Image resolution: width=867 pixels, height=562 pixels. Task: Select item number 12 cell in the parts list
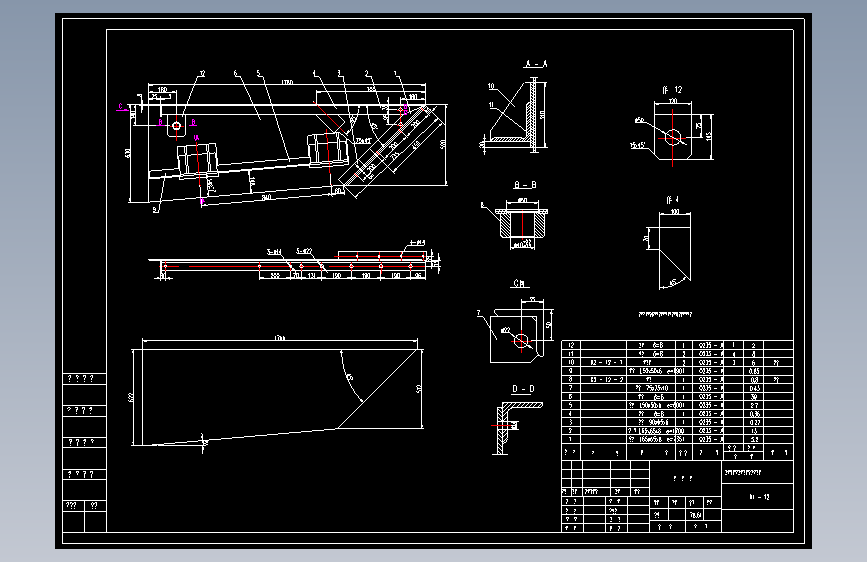pyautogui.click(x=571, y=345)
